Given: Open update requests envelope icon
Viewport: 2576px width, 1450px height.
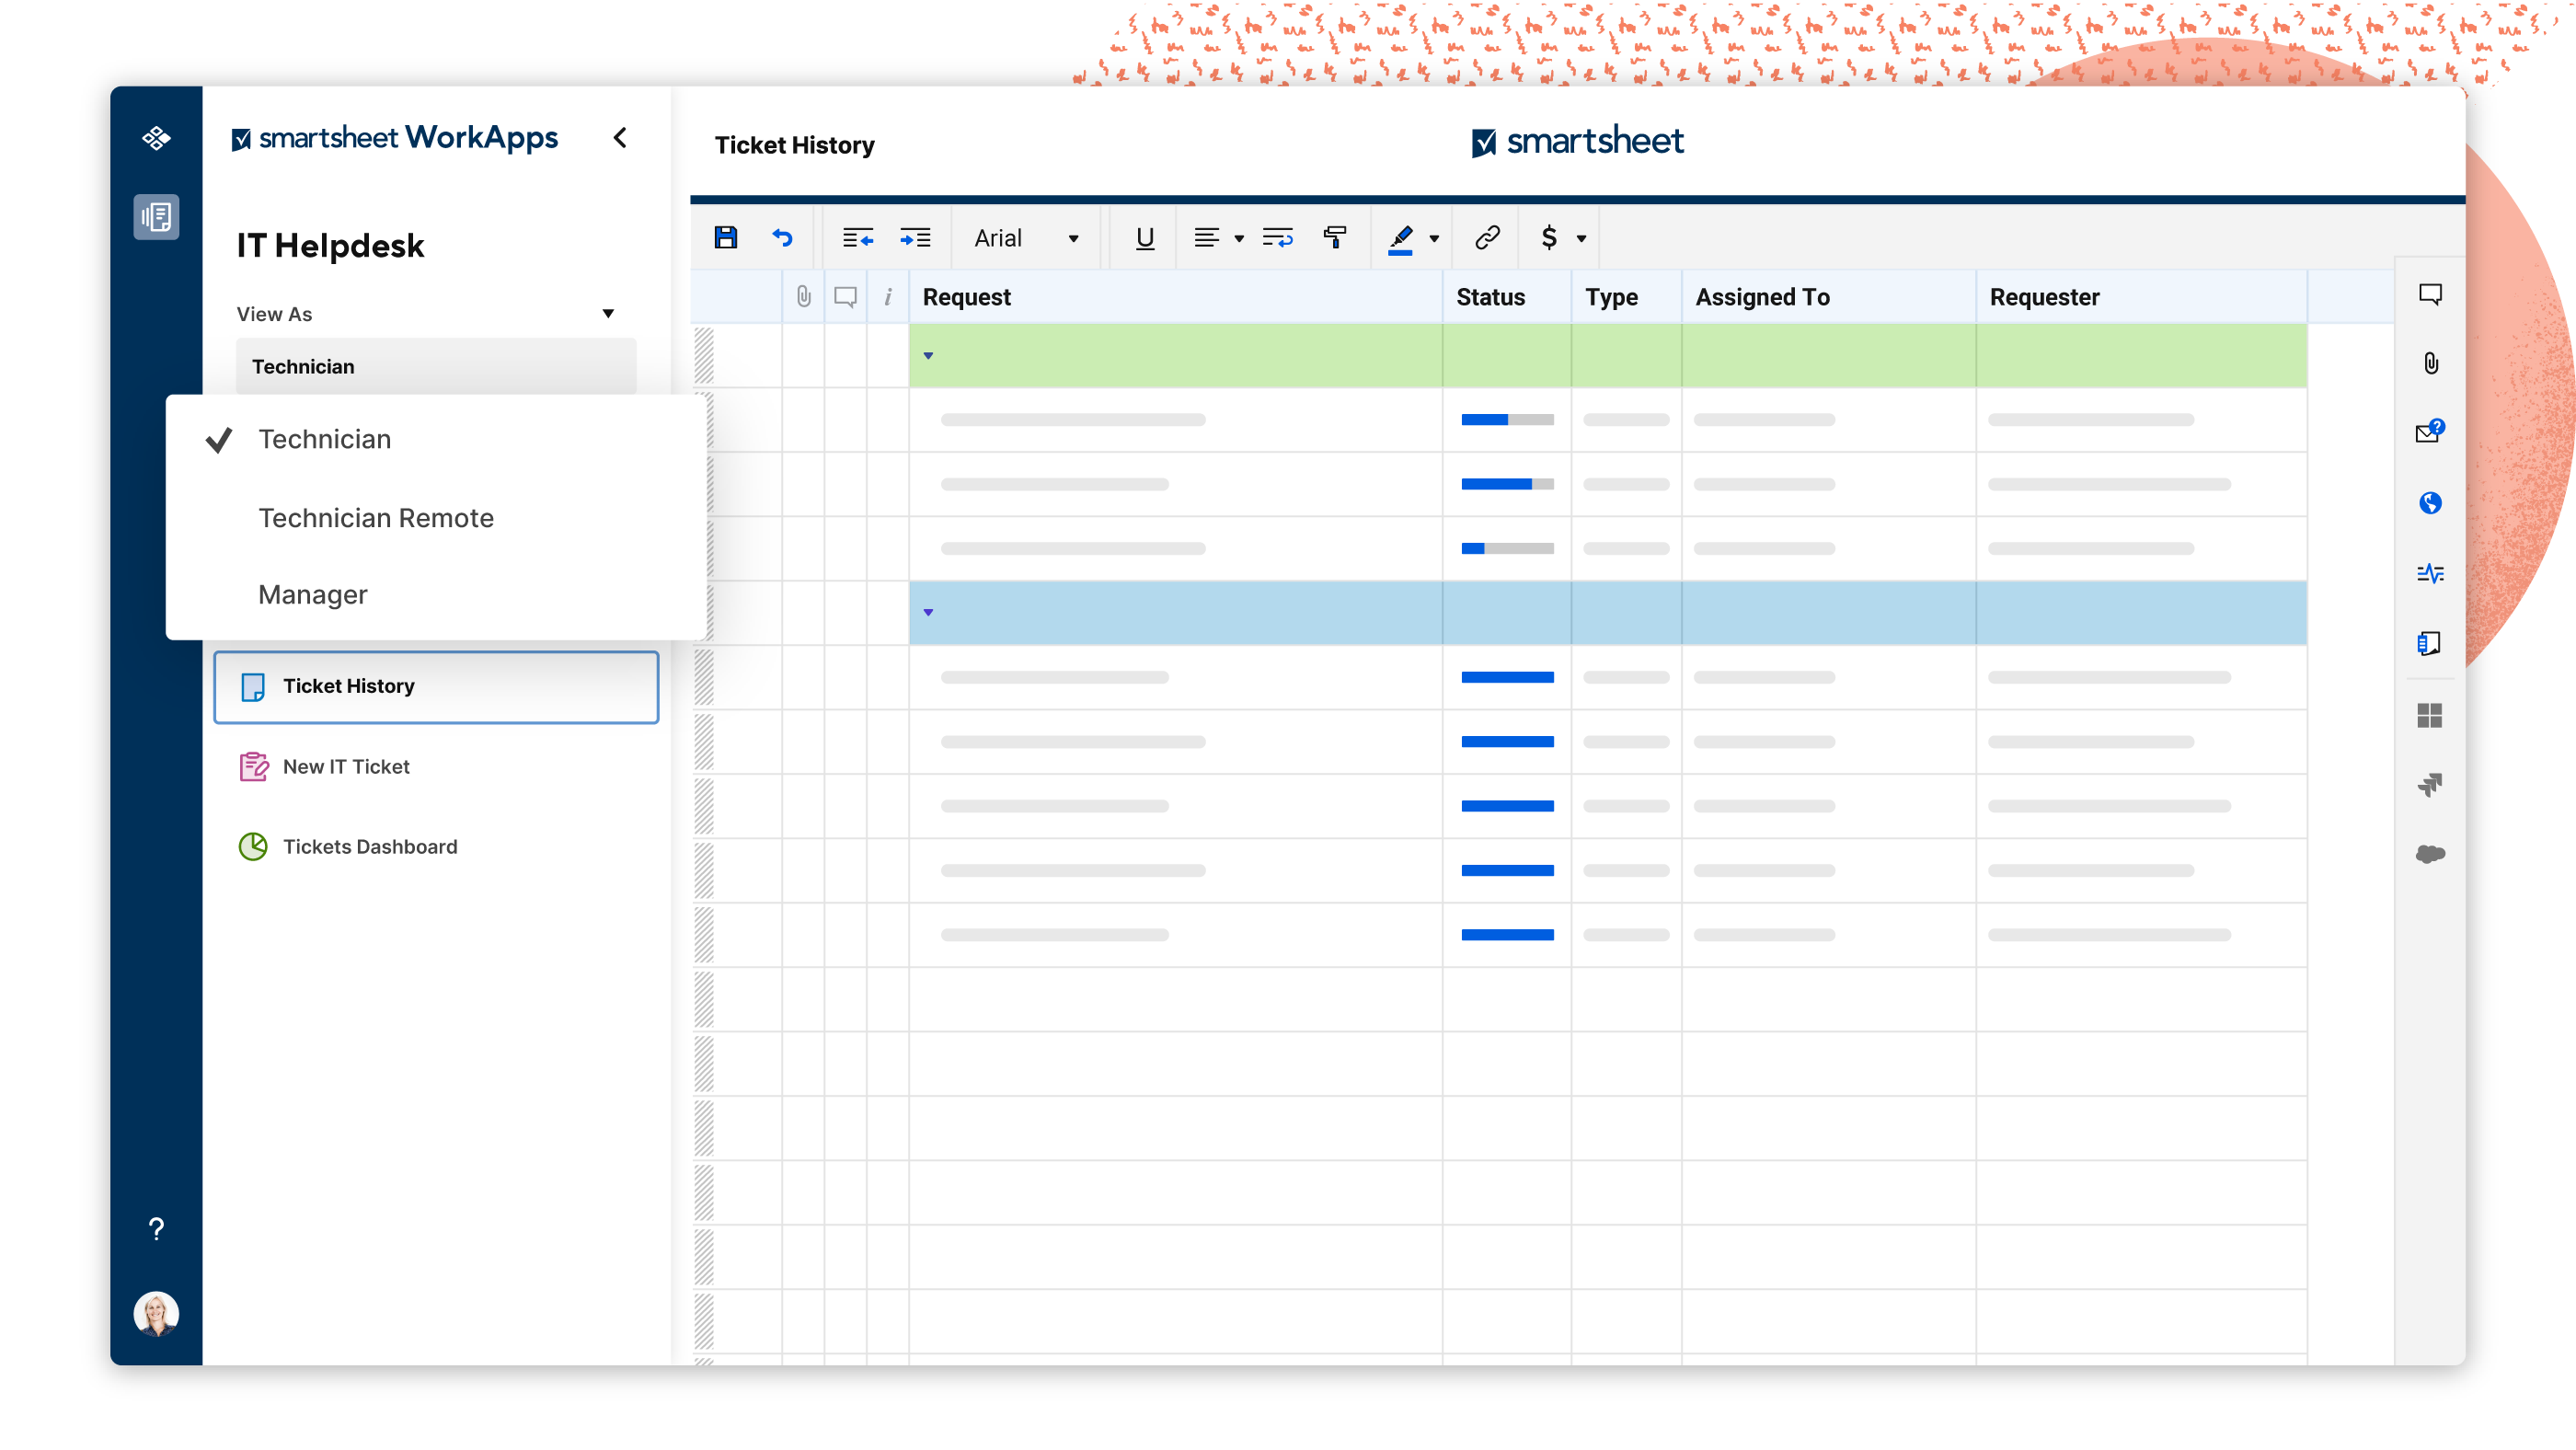Looking at the screenshot, I should (x=2429, y=432).
